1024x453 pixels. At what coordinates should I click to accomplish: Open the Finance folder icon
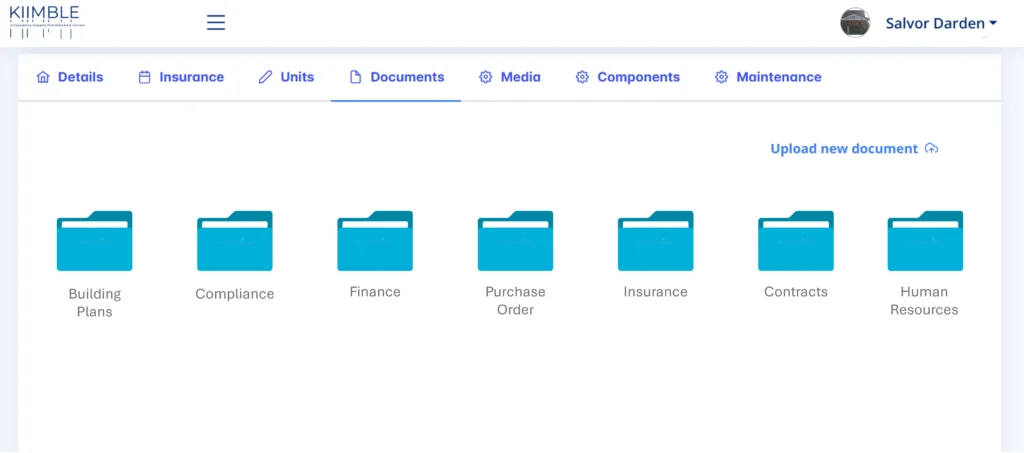(375, 241)
